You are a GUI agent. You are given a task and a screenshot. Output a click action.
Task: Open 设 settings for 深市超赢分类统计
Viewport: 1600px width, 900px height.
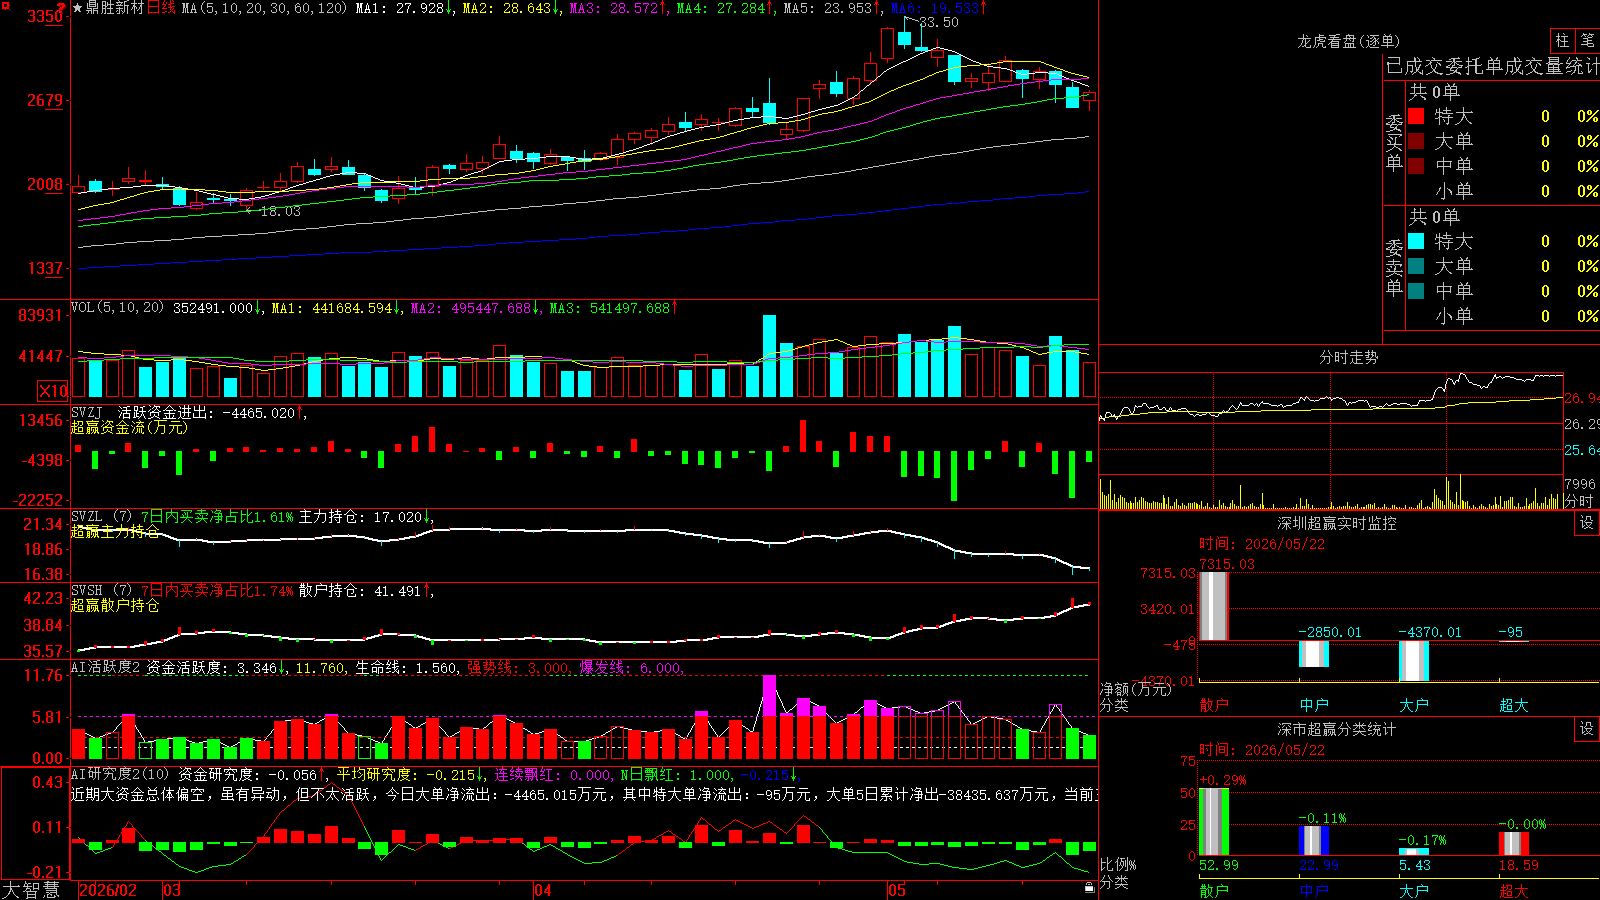(1587, 729)
